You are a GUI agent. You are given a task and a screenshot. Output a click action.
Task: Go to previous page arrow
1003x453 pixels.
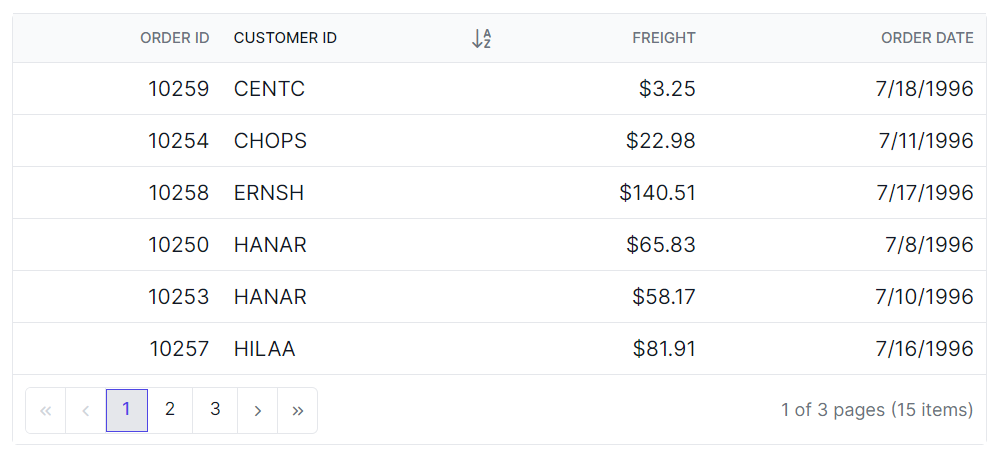[x=86, y=410]
